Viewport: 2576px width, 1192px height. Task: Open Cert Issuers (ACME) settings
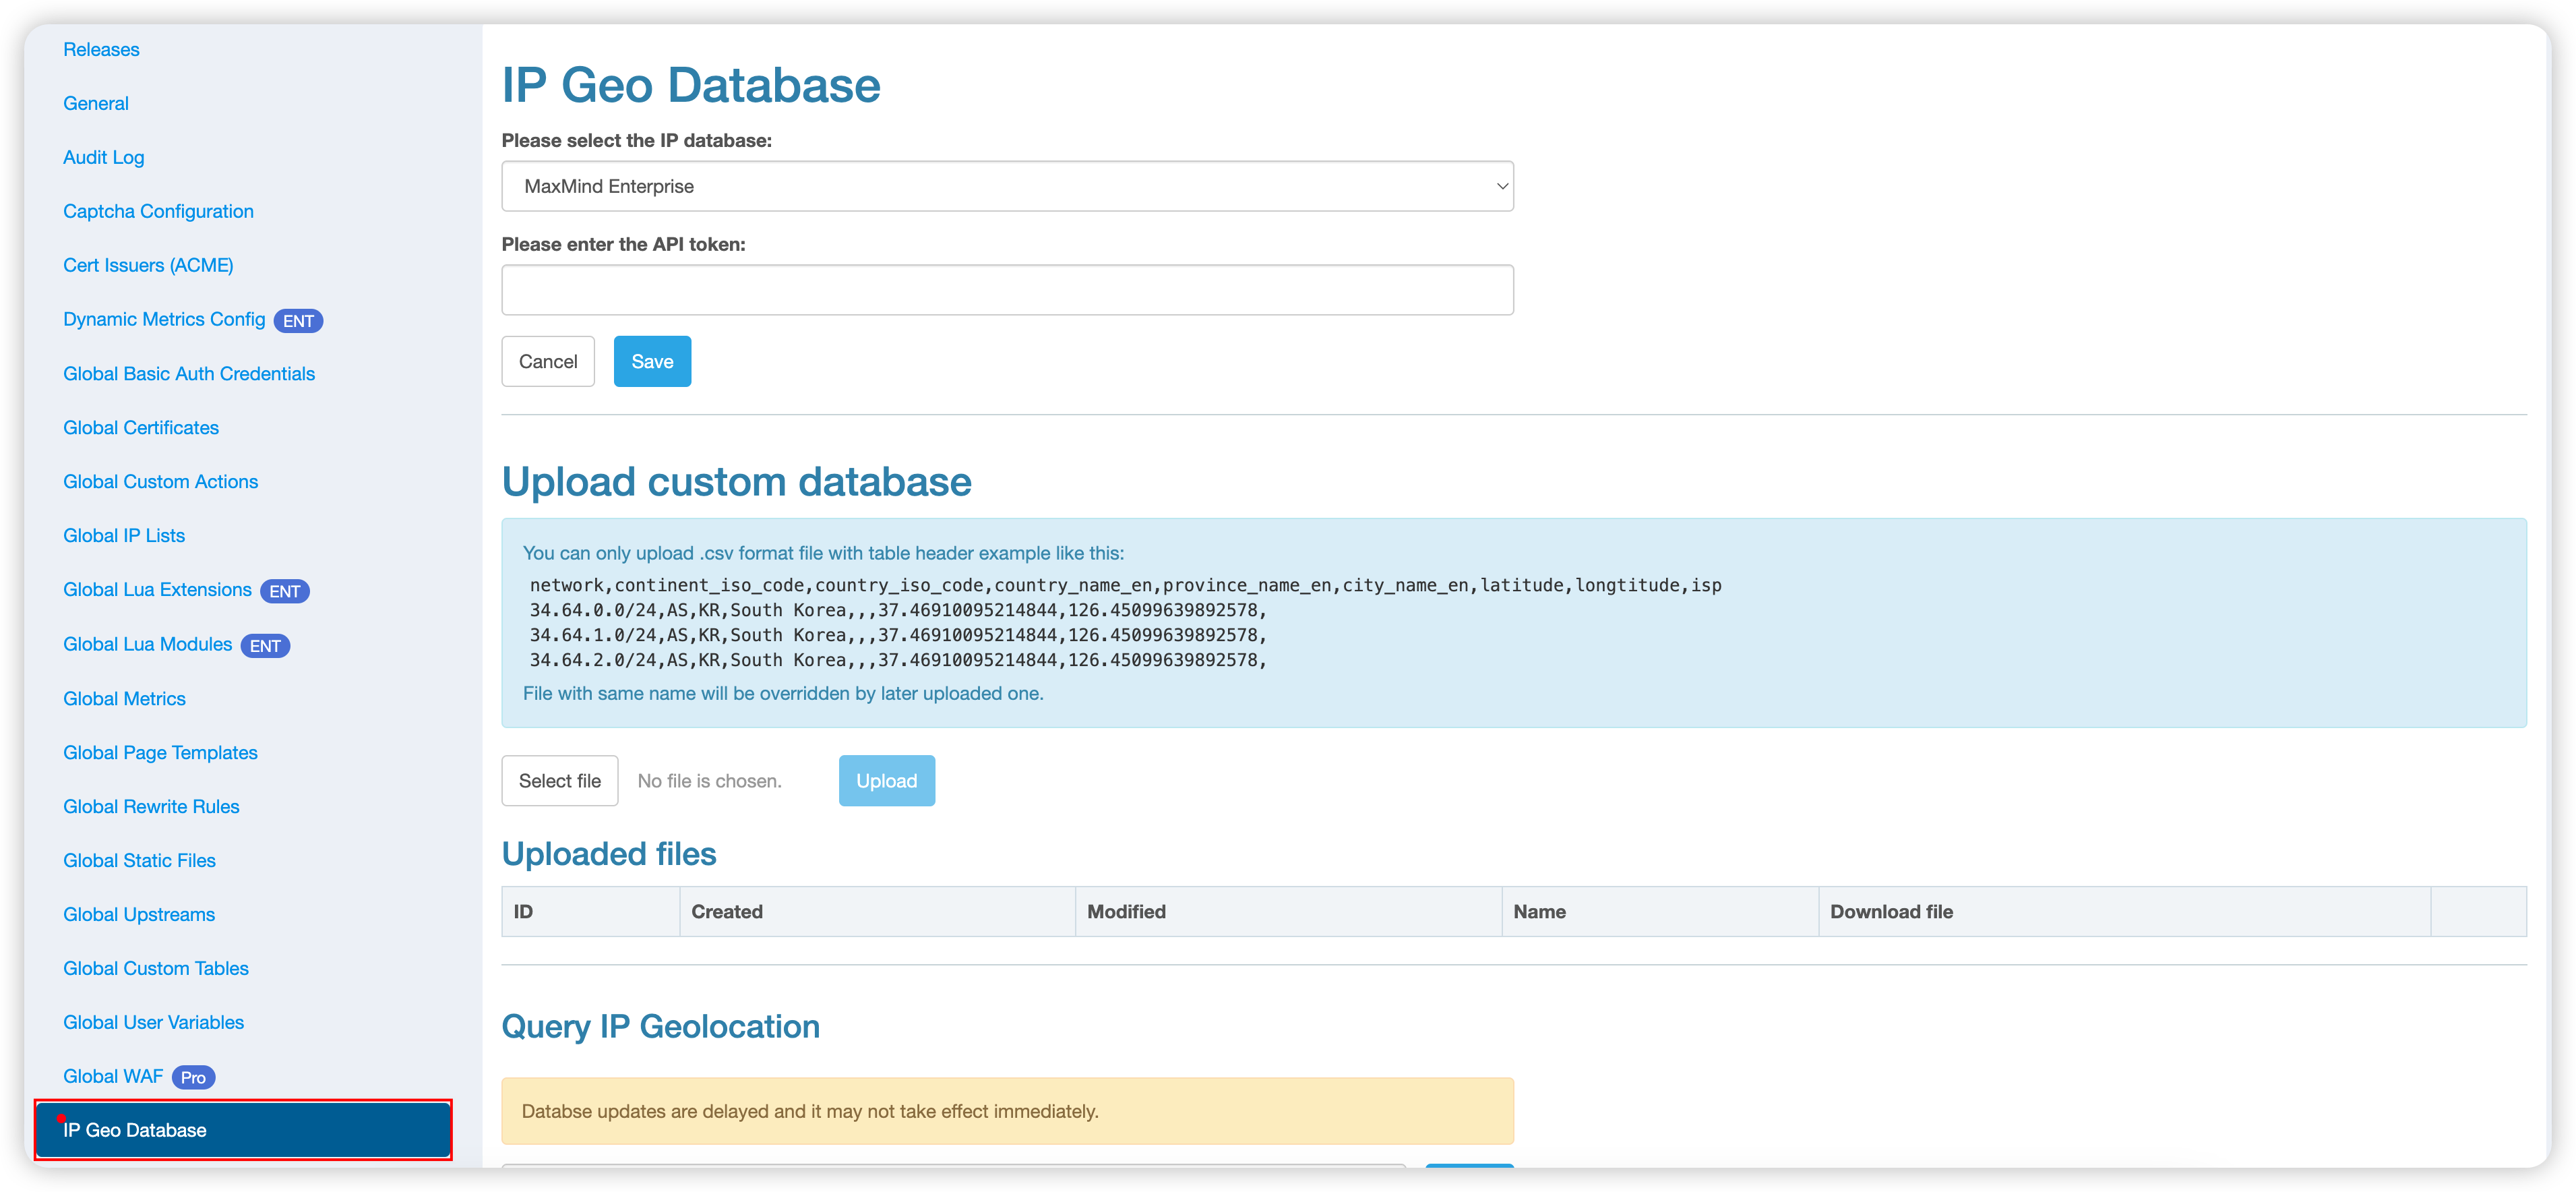pos(148,265)
